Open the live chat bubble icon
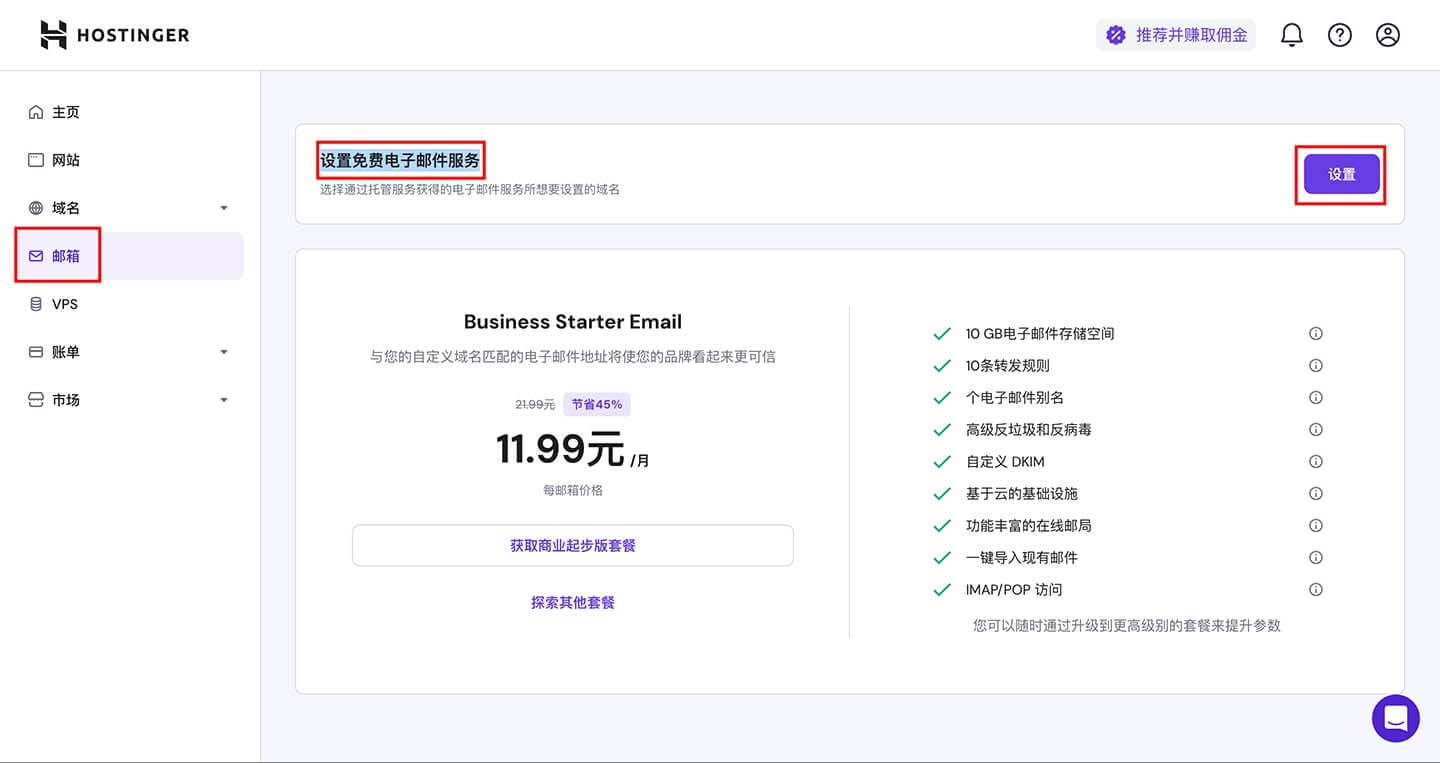 click(1396, 718)
